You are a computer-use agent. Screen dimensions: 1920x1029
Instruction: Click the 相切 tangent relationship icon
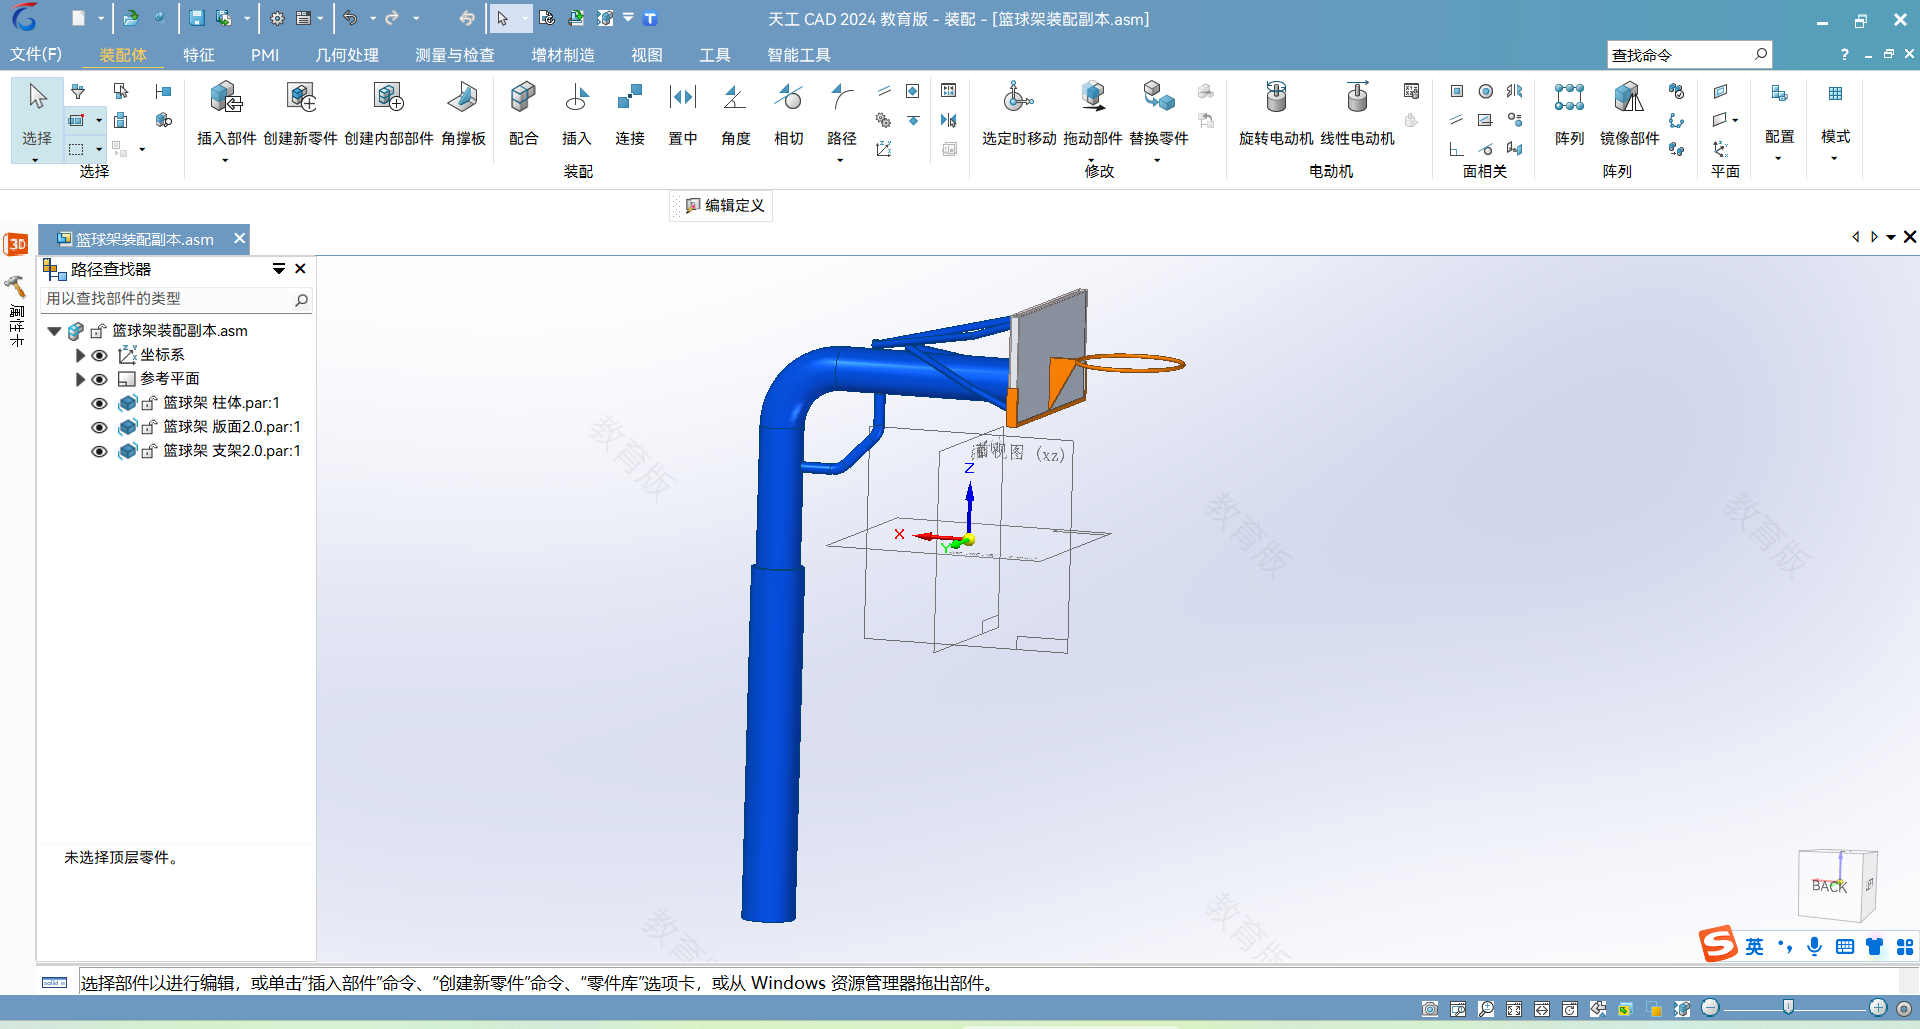[x=789, y=98]
